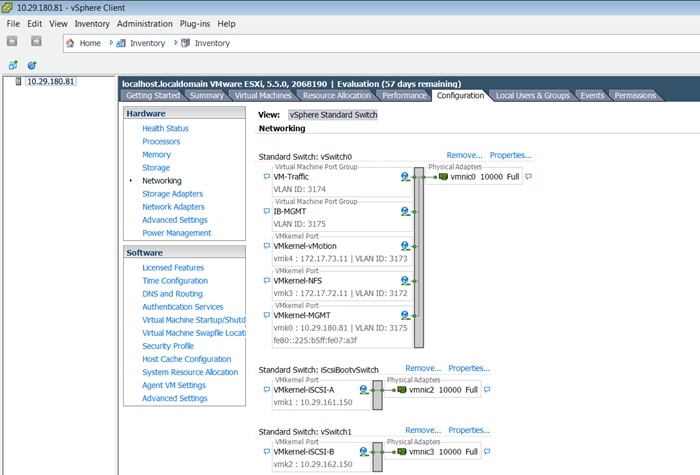Open Memory in Hardware list
This screenshot has height=475, width=700.
(156, 154)
